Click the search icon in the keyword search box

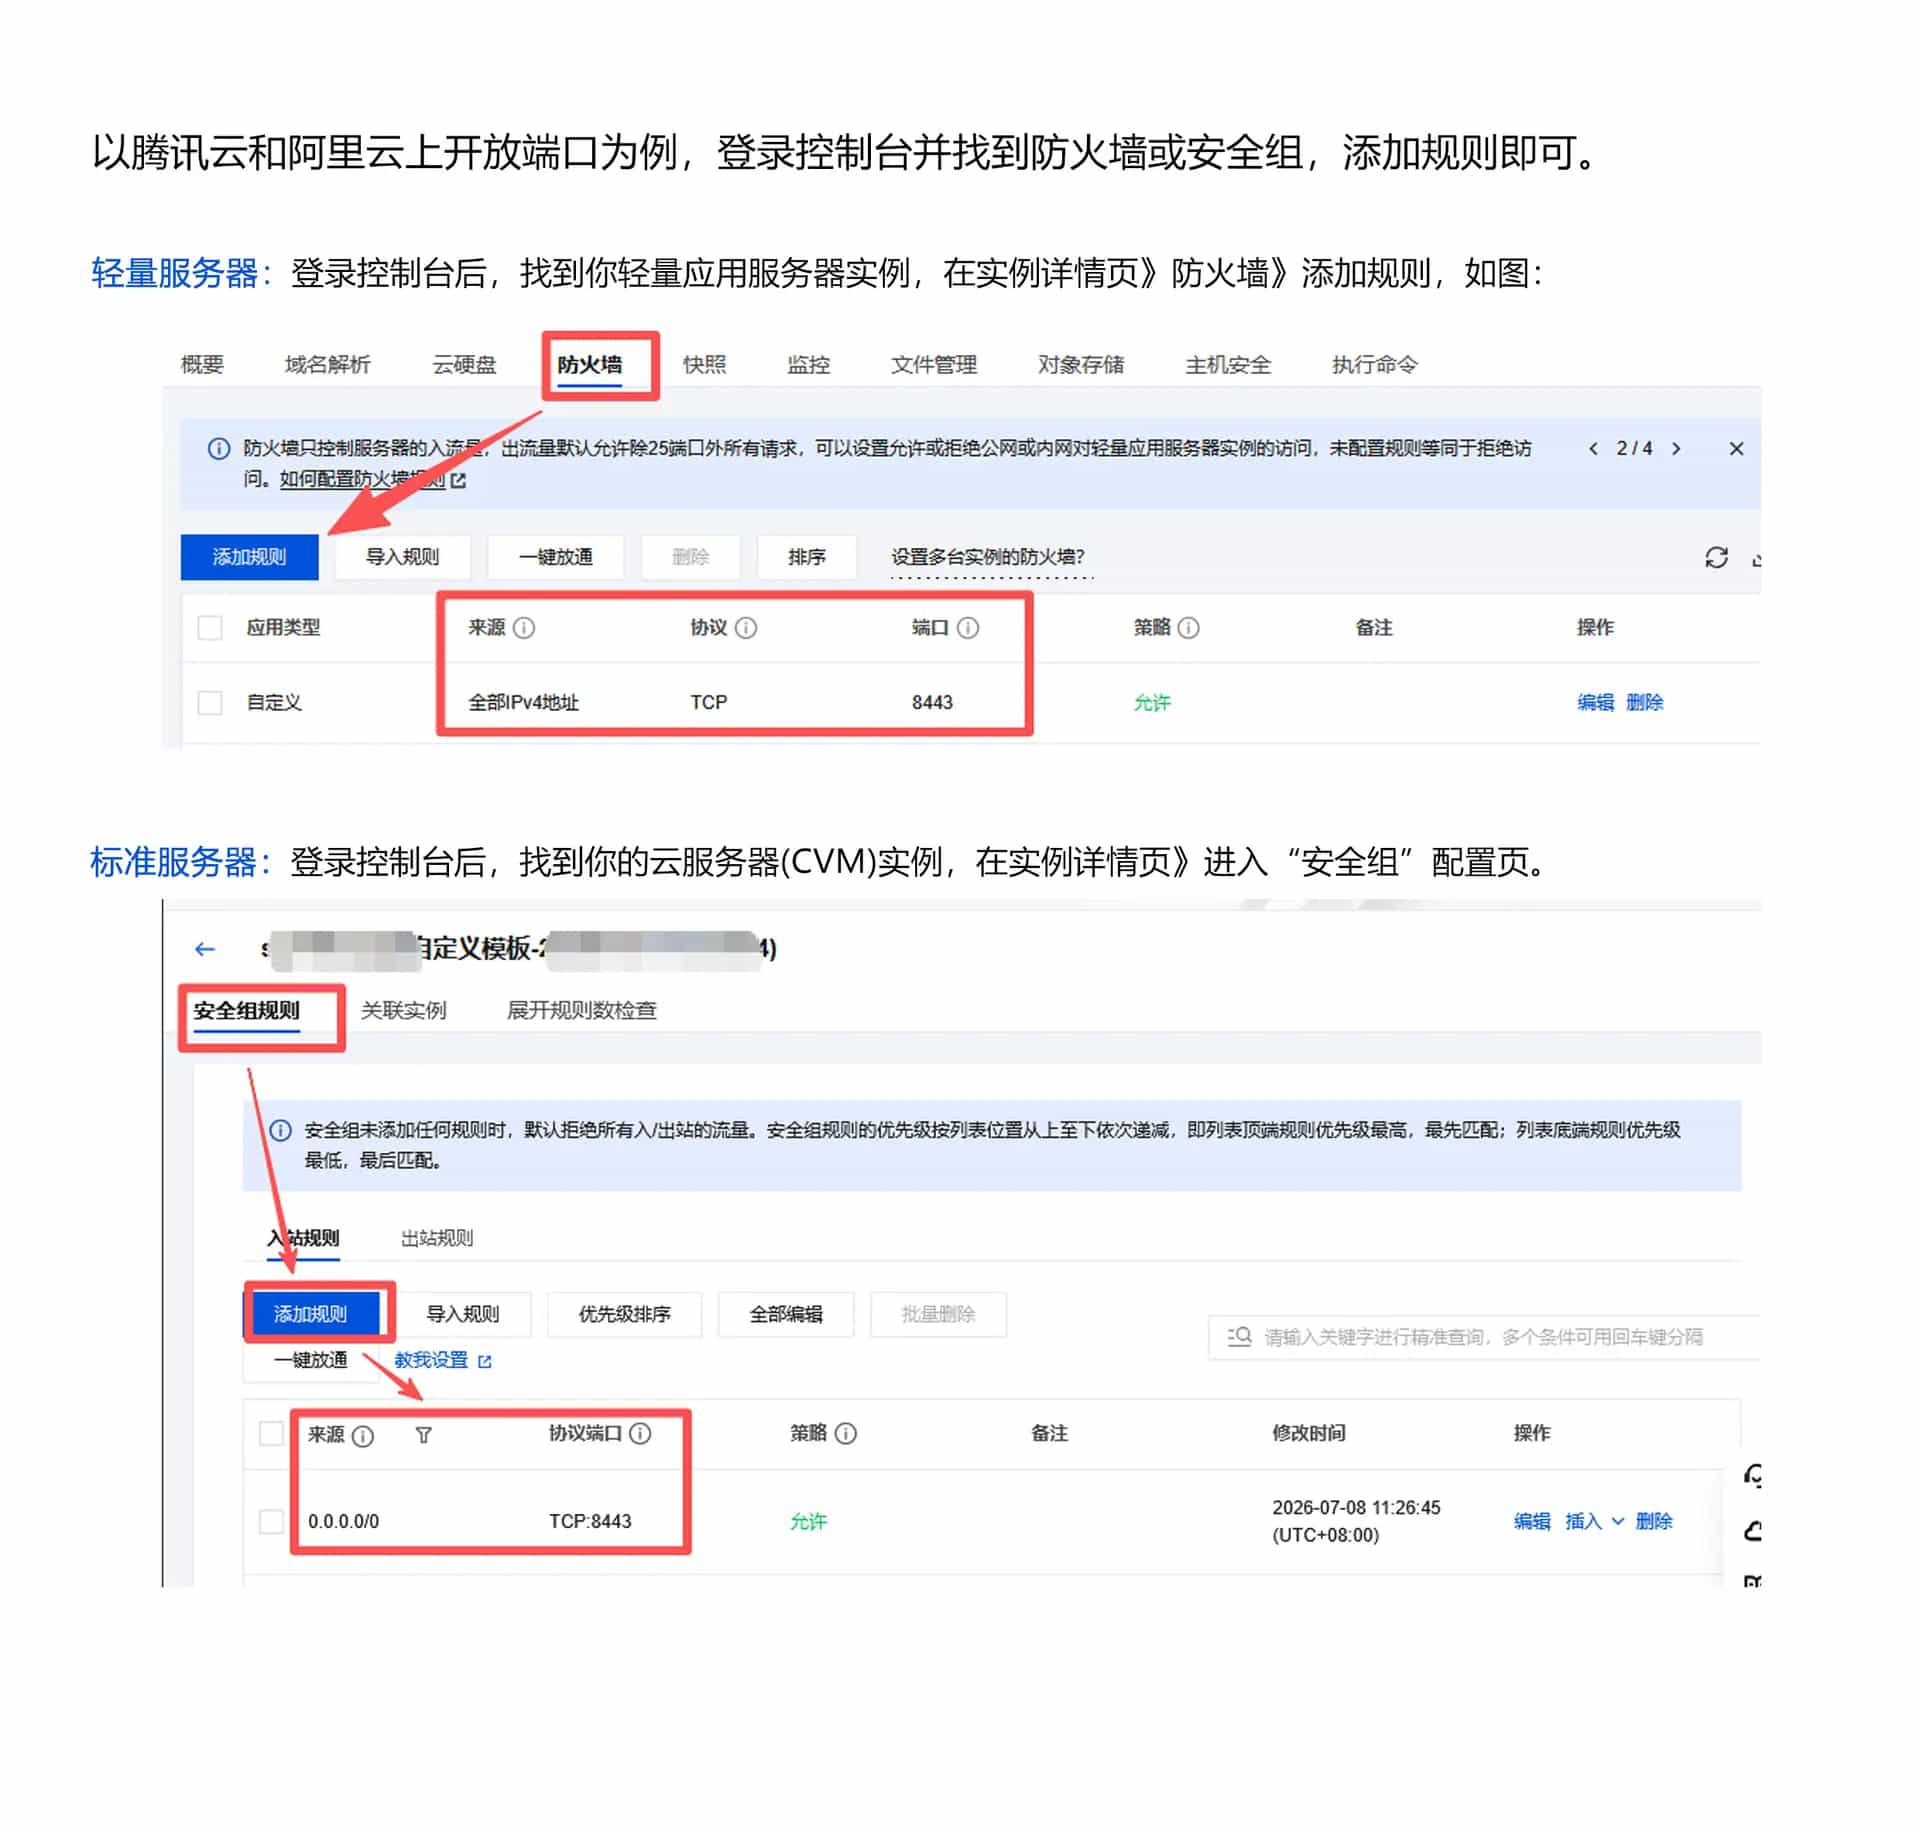[x=1240, y=1336]
